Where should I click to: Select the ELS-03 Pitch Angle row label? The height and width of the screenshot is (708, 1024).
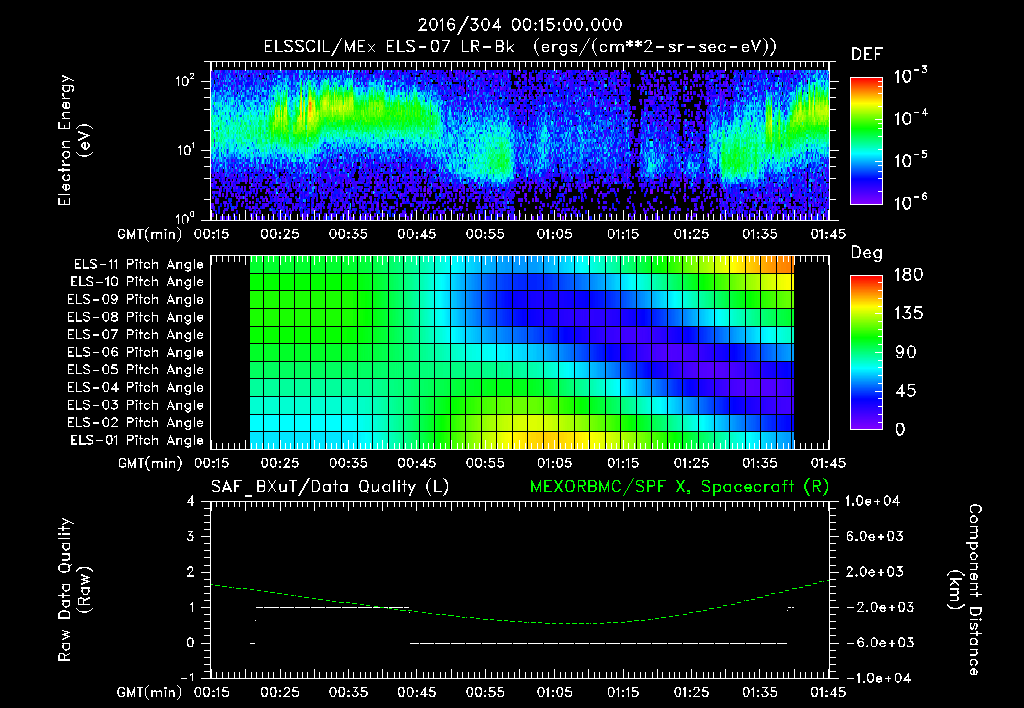(136, 405)
